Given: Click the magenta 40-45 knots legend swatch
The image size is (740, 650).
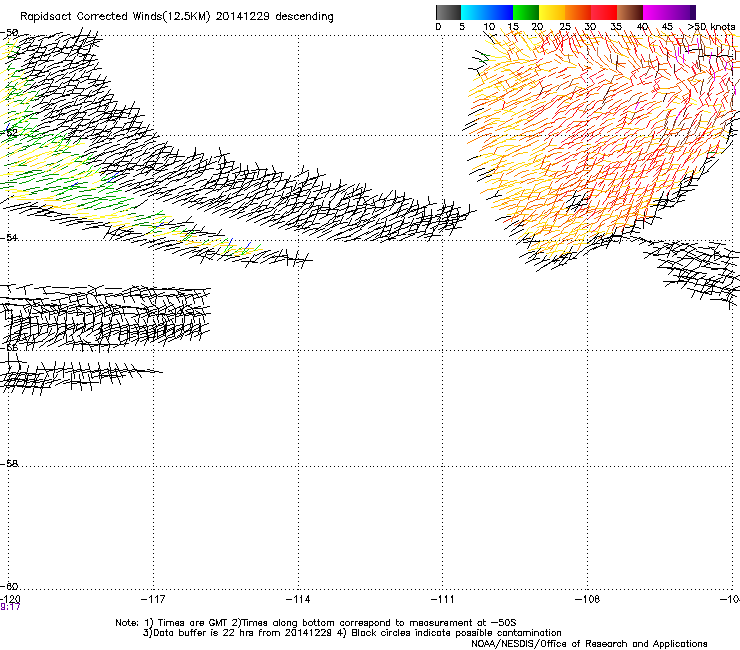Looking at the screenshot, I should coord(656,12).
